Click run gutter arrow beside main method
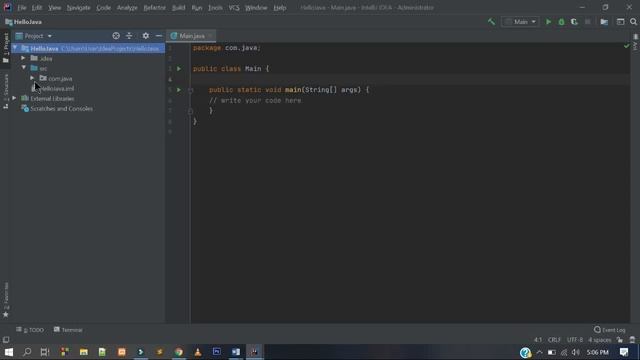 (179, 89)
